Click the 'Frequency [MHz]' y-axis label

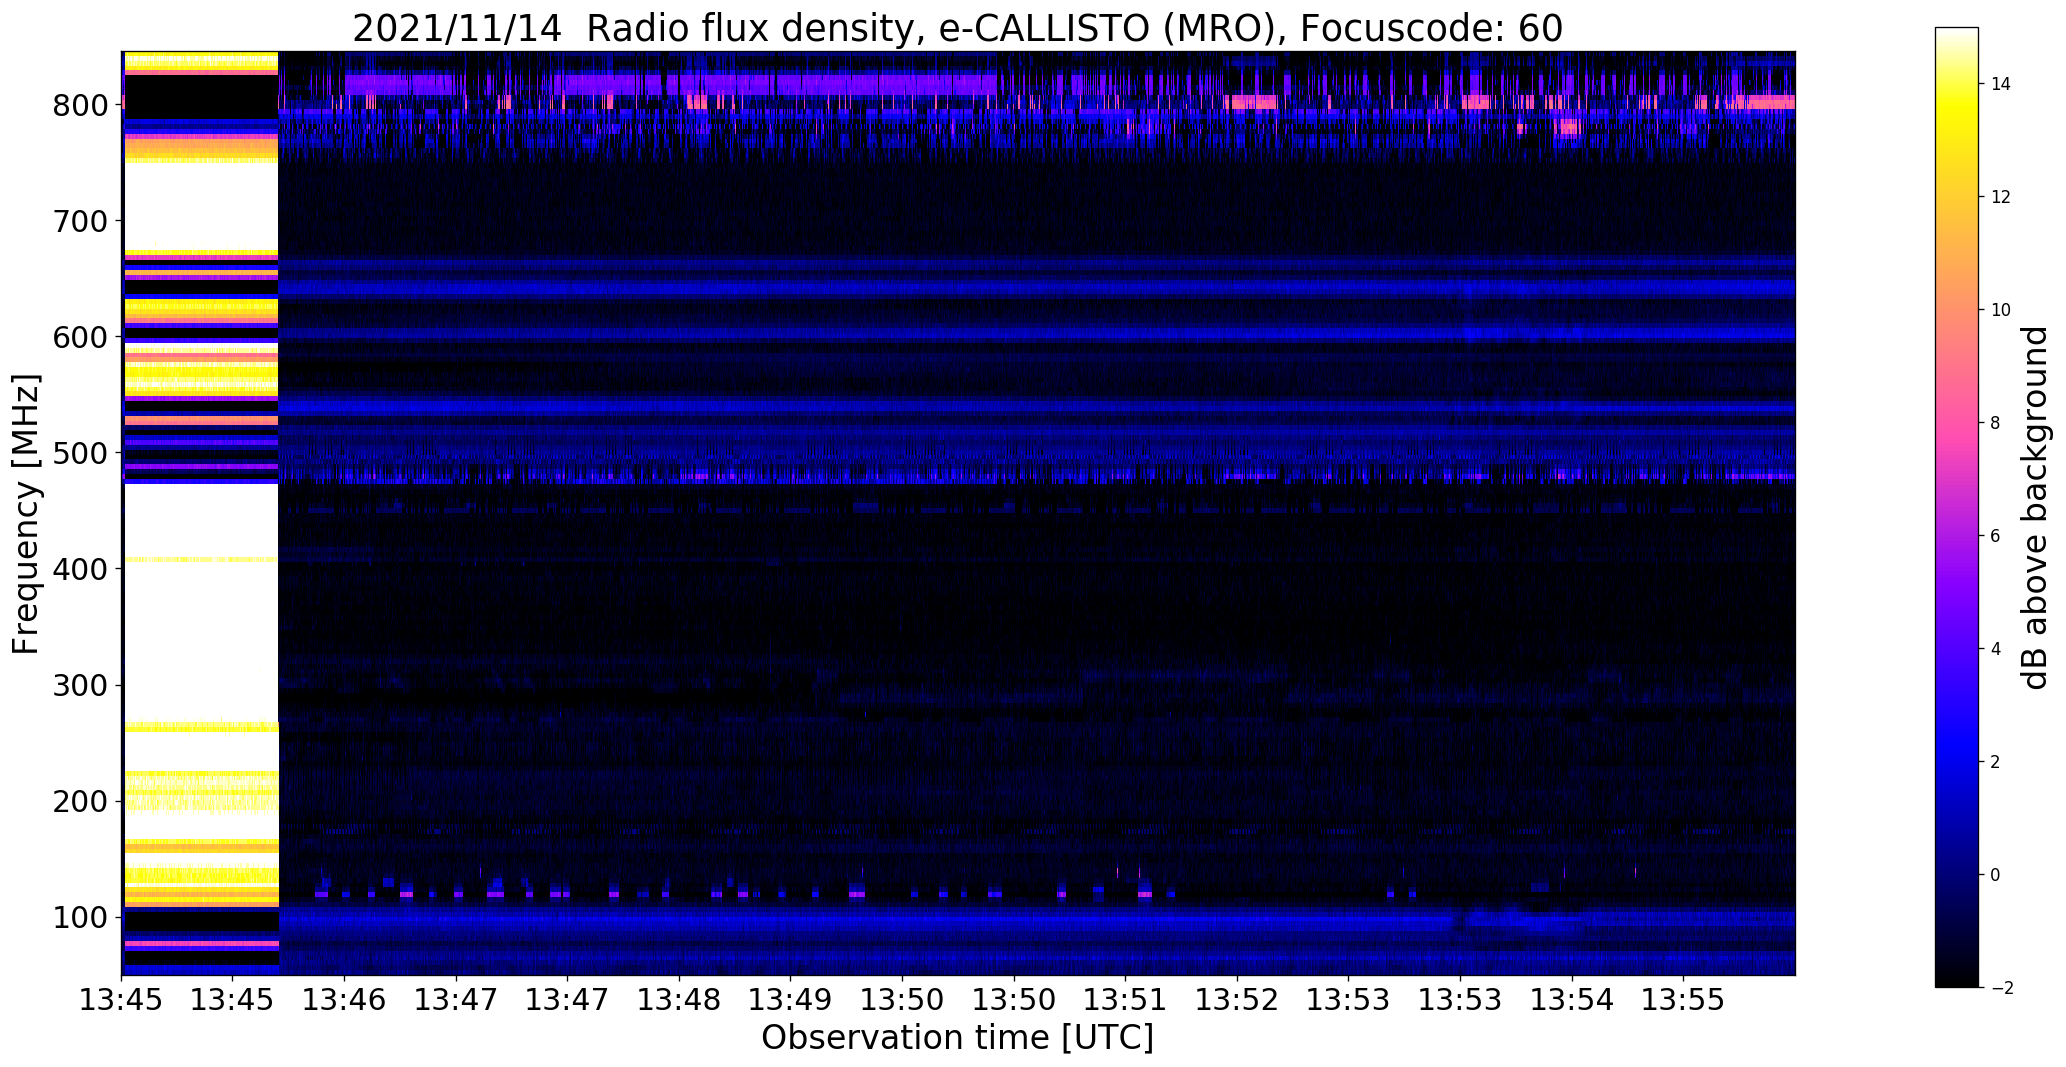click(26, 514)
